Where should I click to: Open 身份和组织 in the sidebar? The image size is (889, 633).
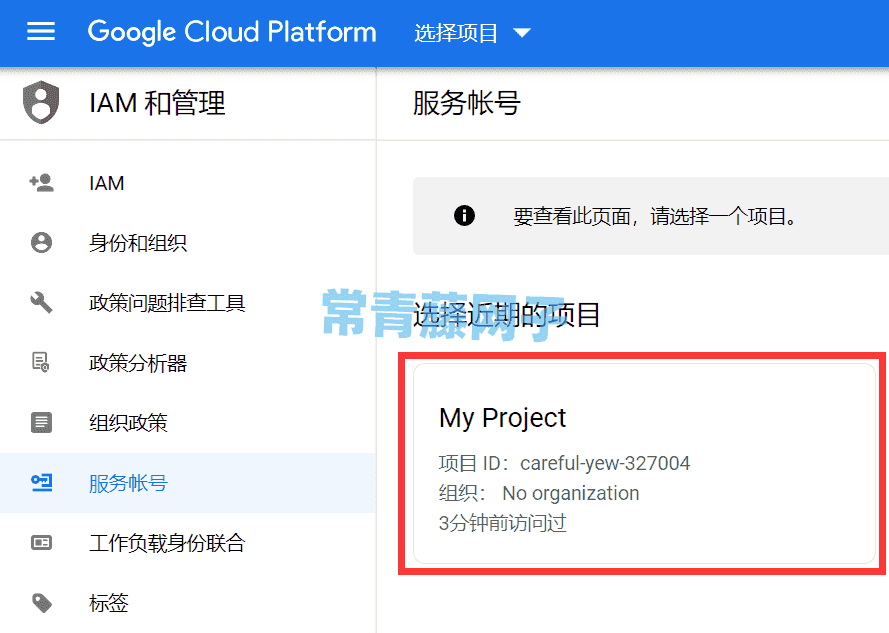point(188,243)
